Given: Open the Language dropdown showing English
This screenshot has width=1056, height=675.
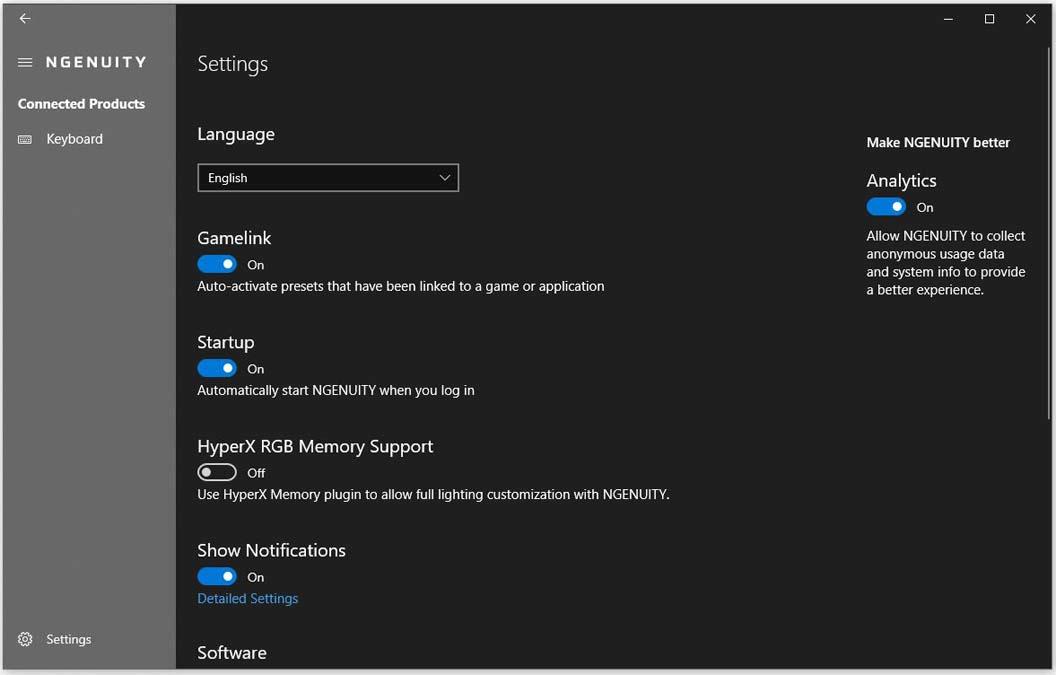Looking at the screenshot, I should tap(328, 178).
